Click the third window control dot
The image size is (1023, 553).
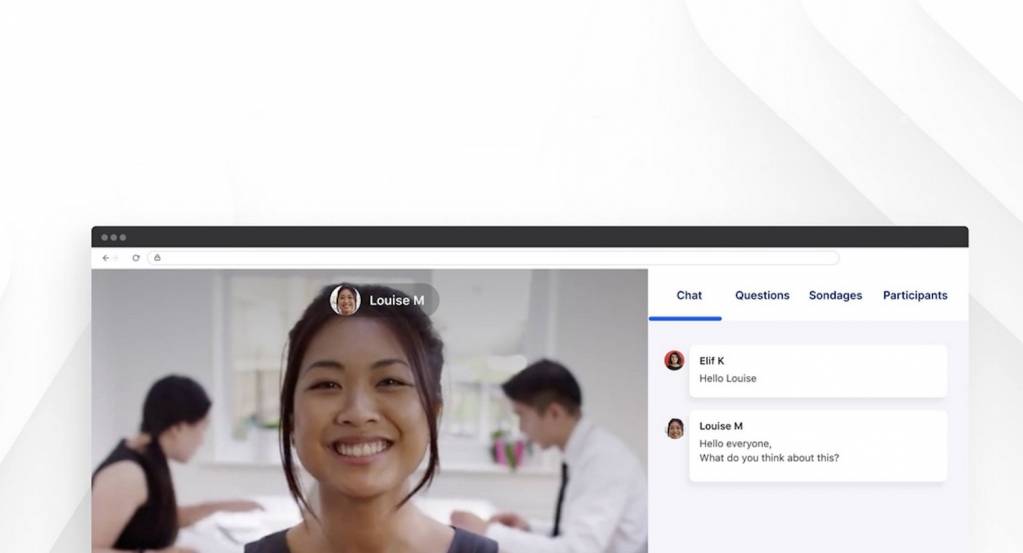pos(122,237)
